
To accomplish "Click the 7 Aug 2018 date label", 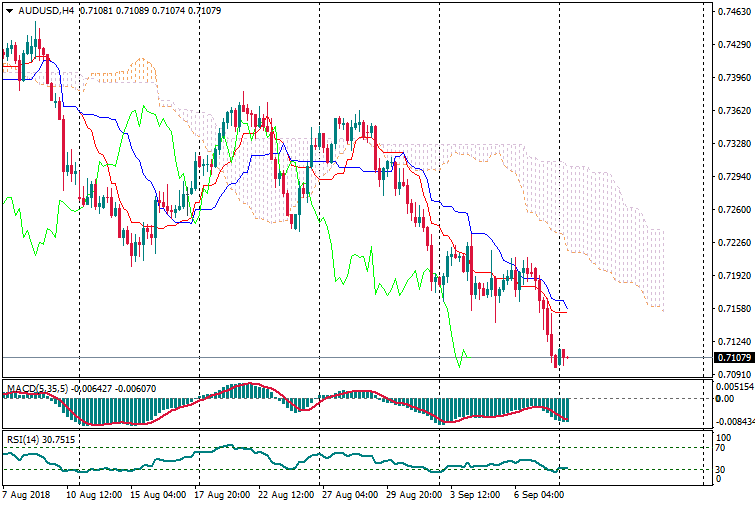I will 29,494.
